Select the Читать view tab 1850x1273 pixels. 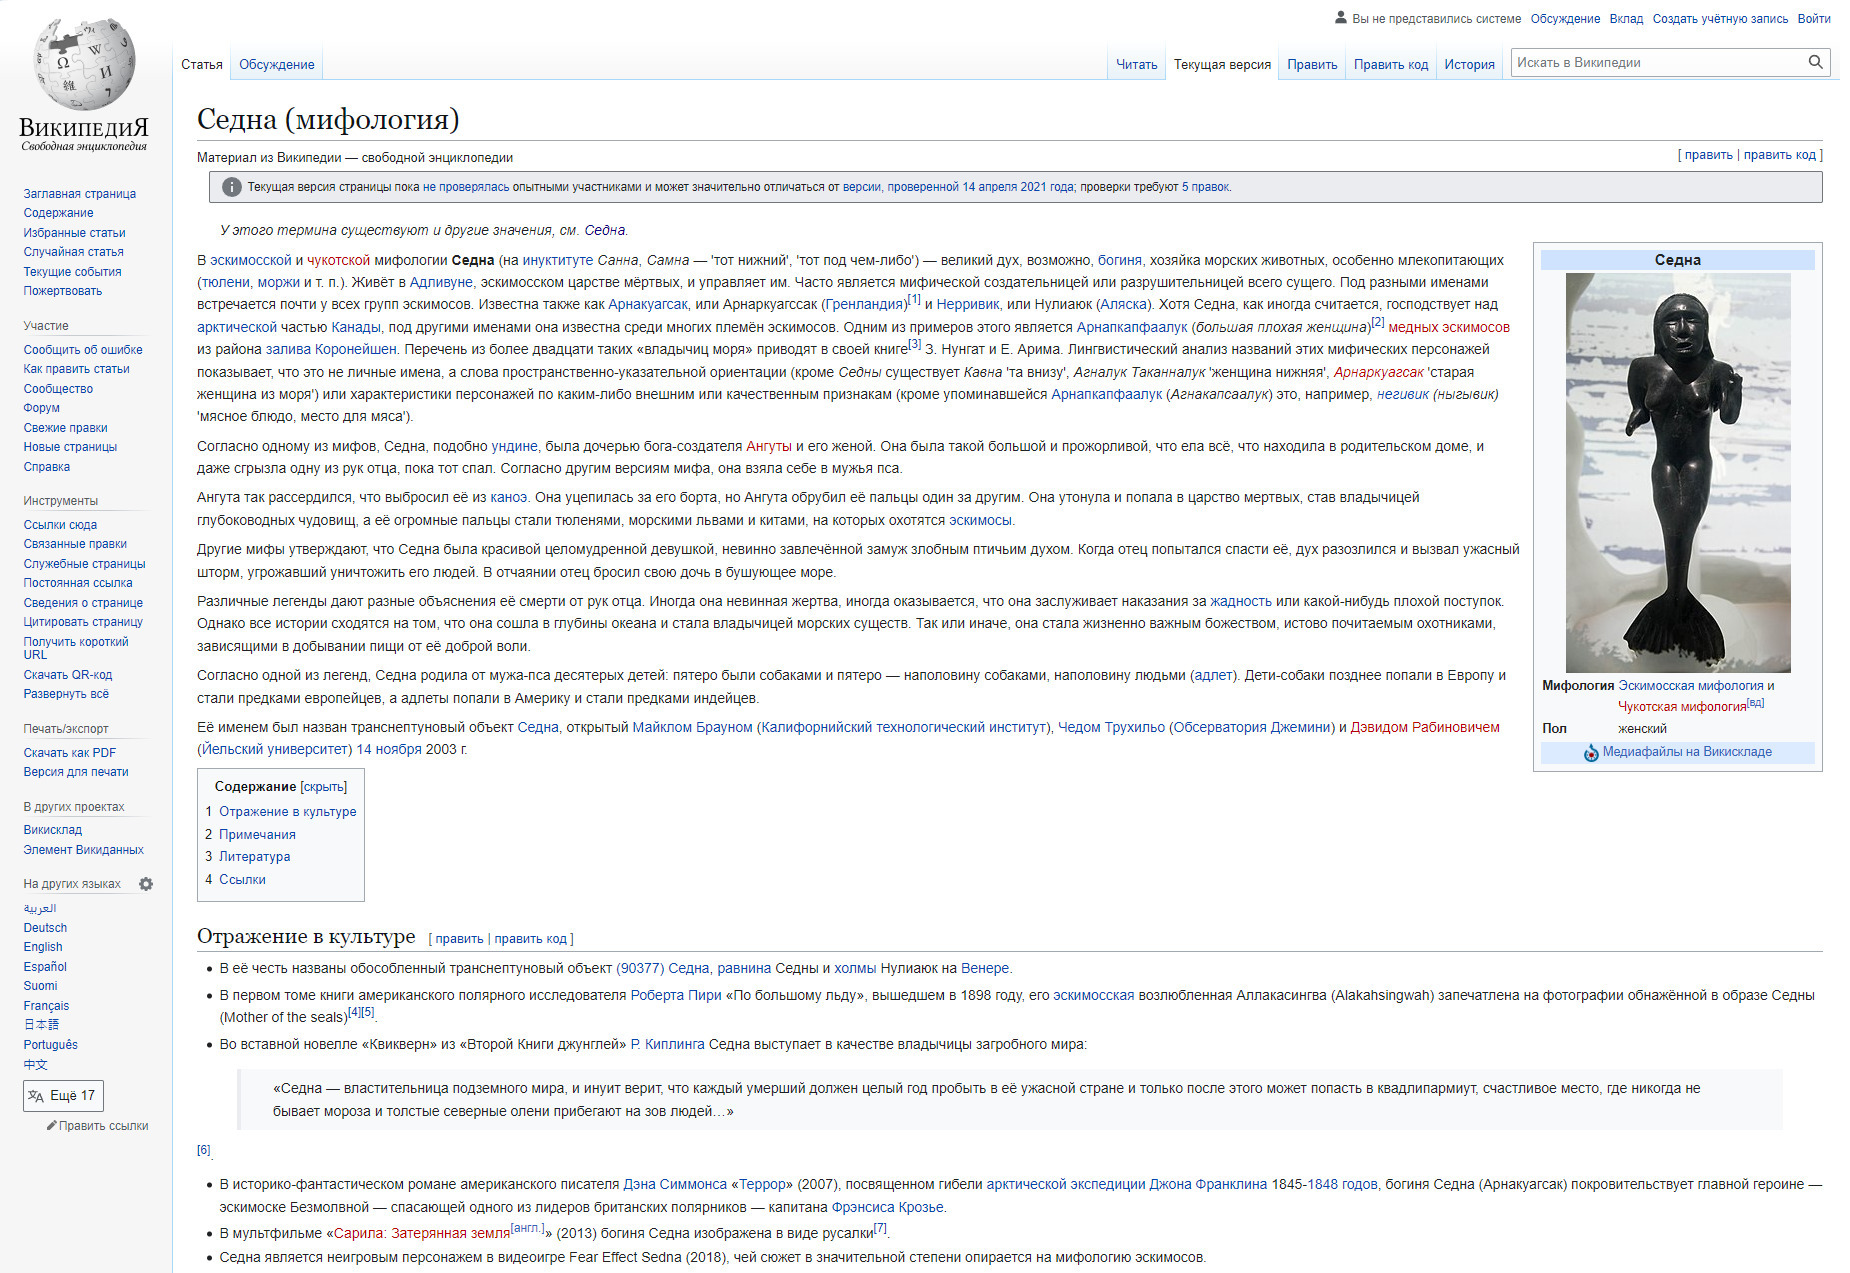click(1136, 64)
